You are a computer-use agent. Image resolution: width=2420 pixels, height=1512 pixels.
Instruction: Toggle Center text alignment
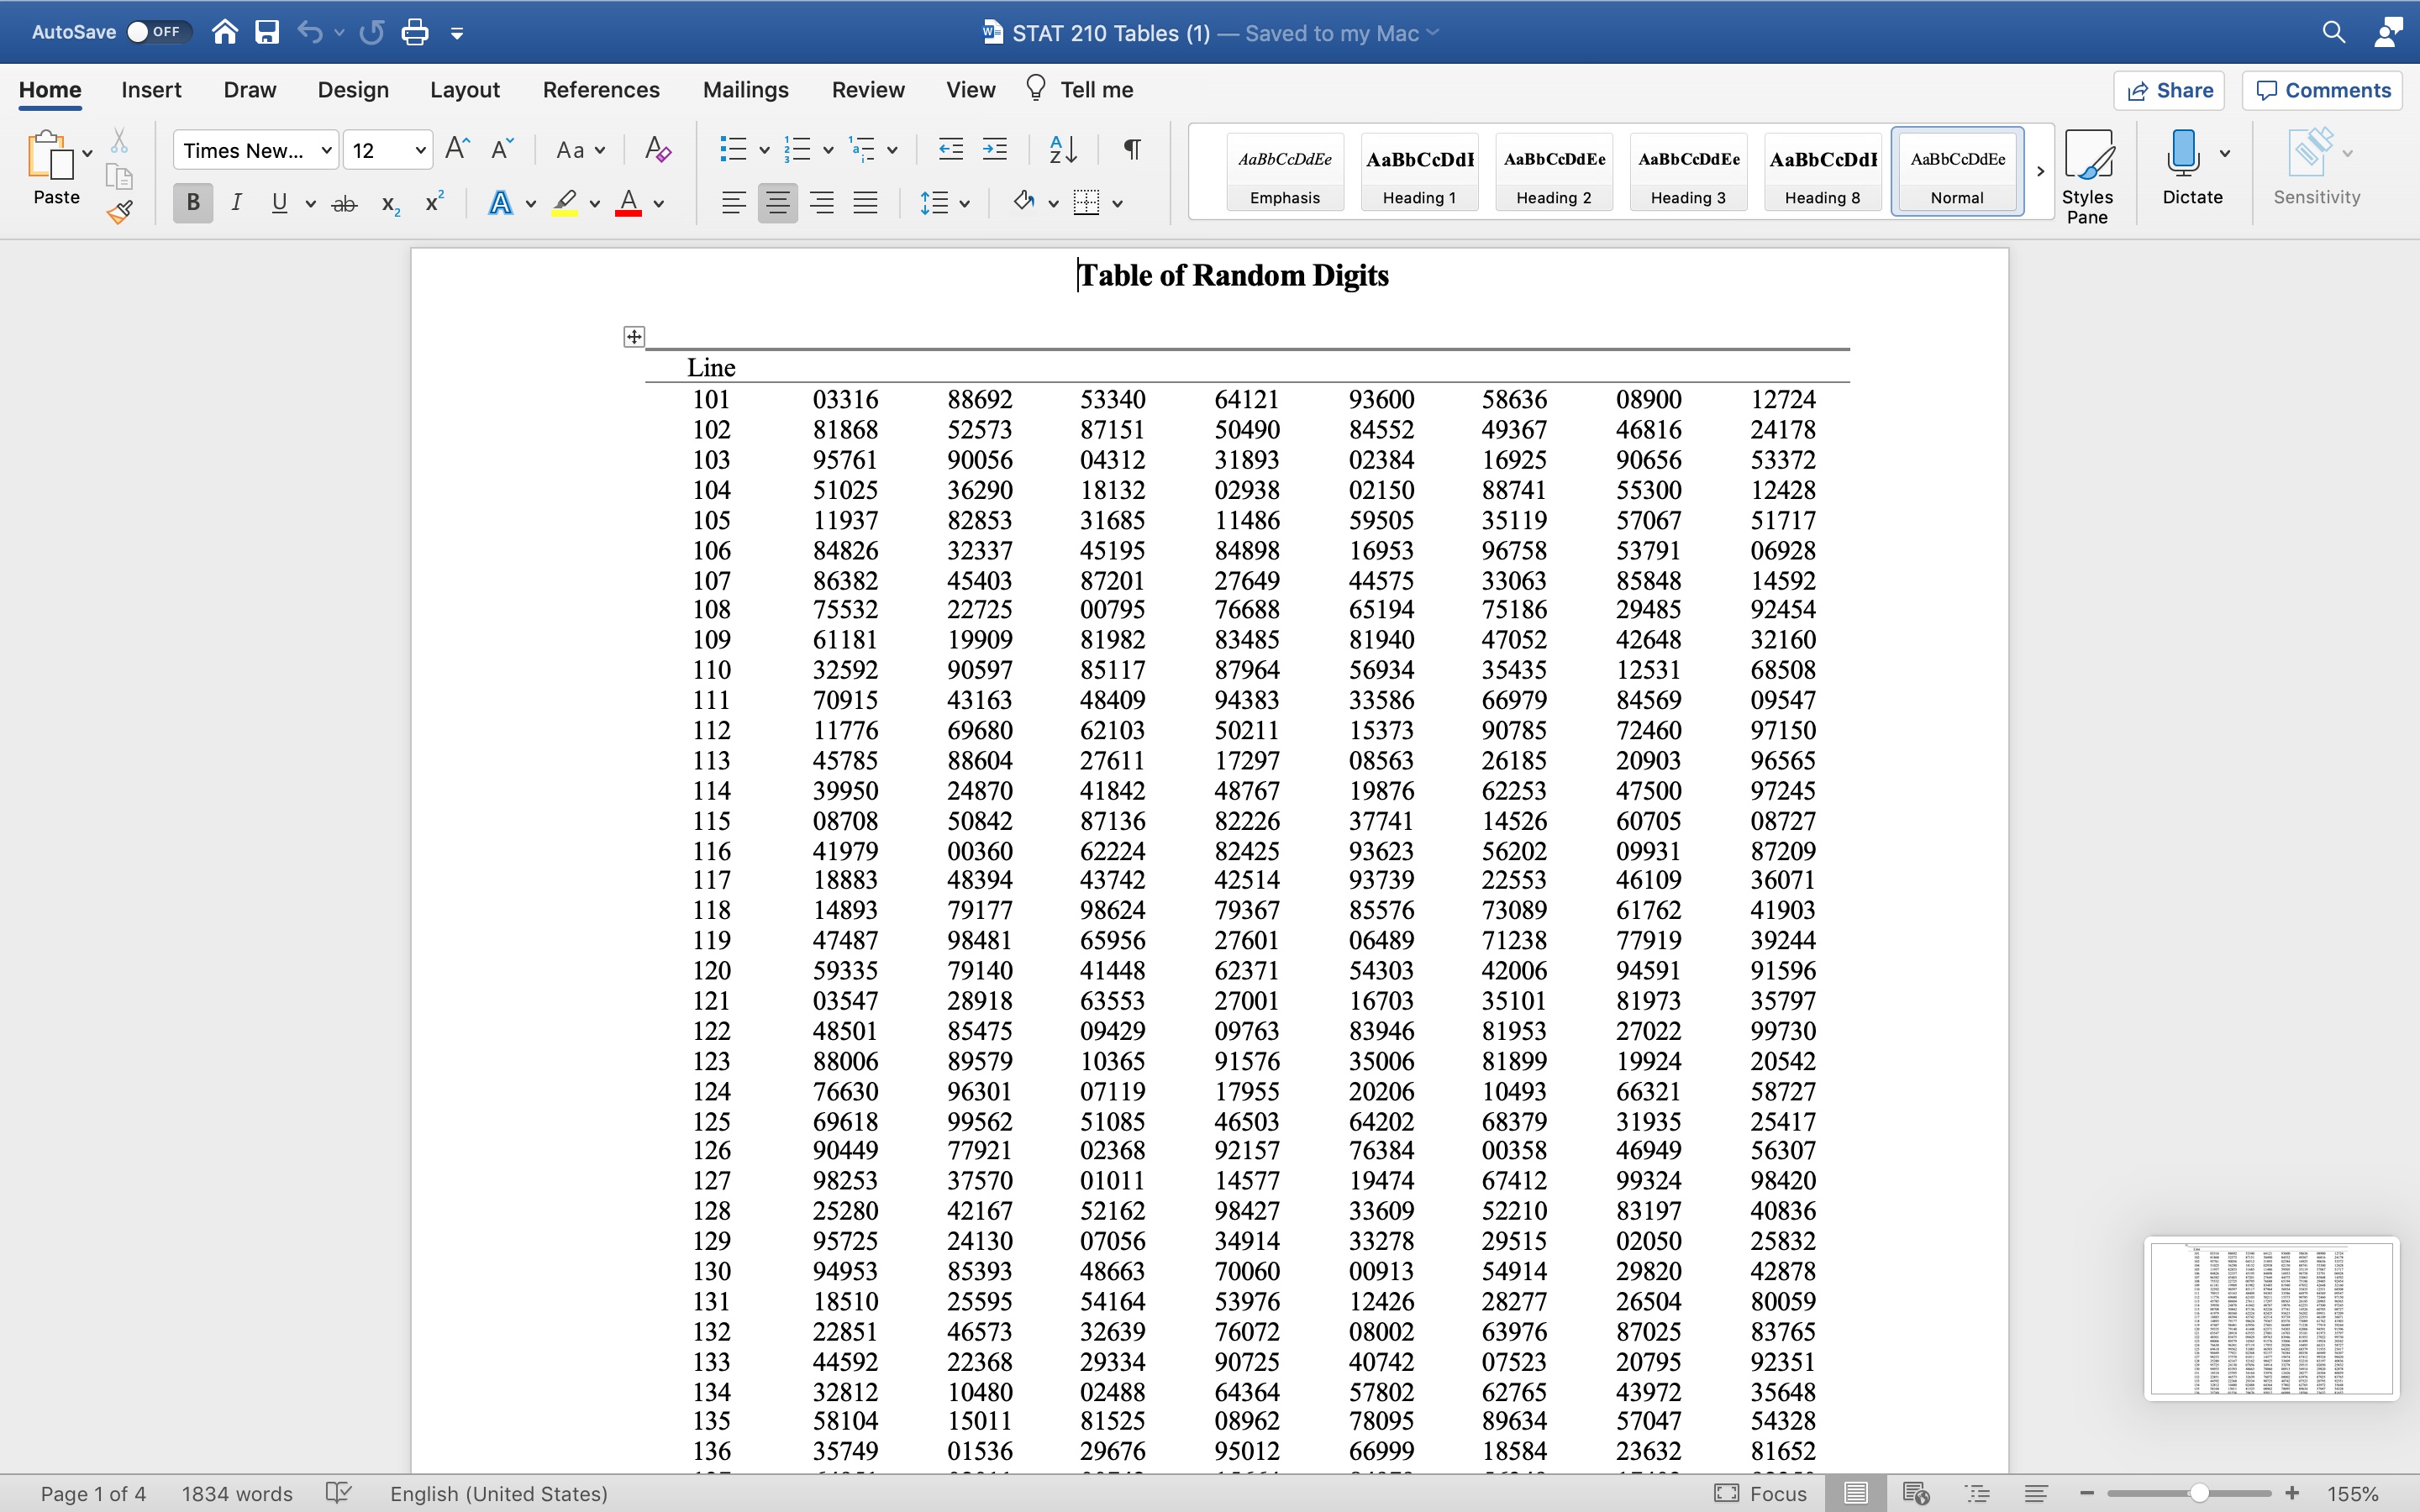777,203
